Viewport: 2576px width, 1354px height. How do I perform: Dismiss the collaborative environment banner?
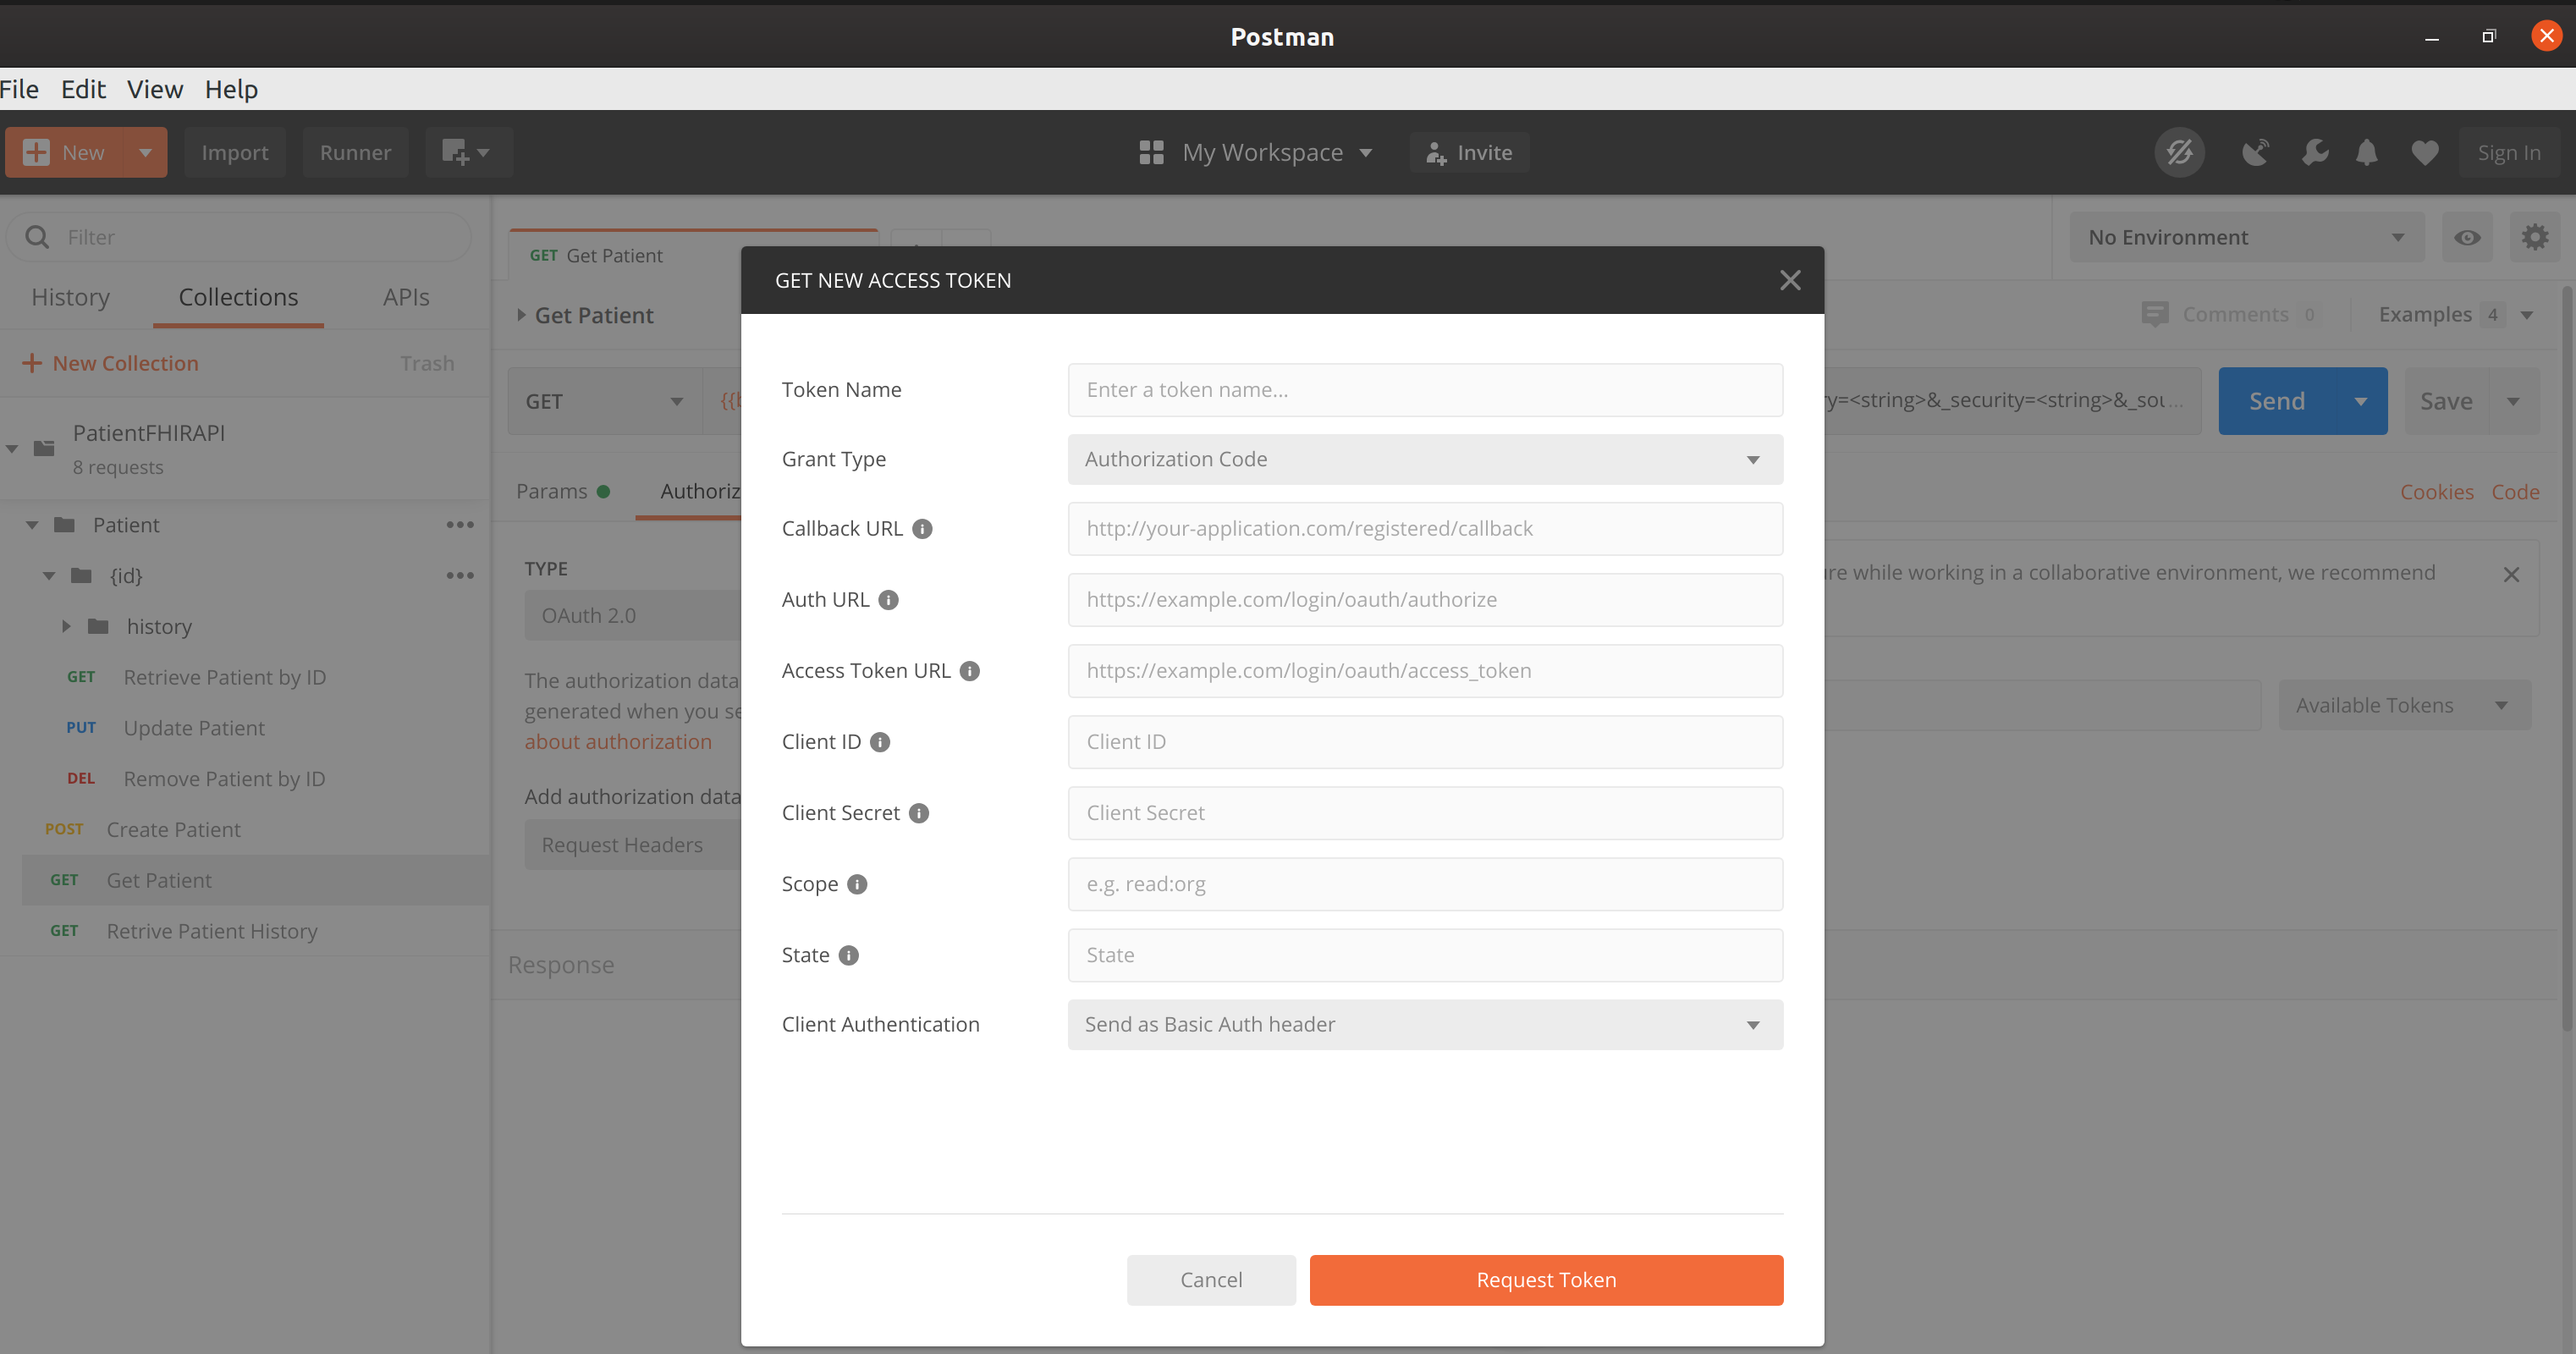point(2511,574)
